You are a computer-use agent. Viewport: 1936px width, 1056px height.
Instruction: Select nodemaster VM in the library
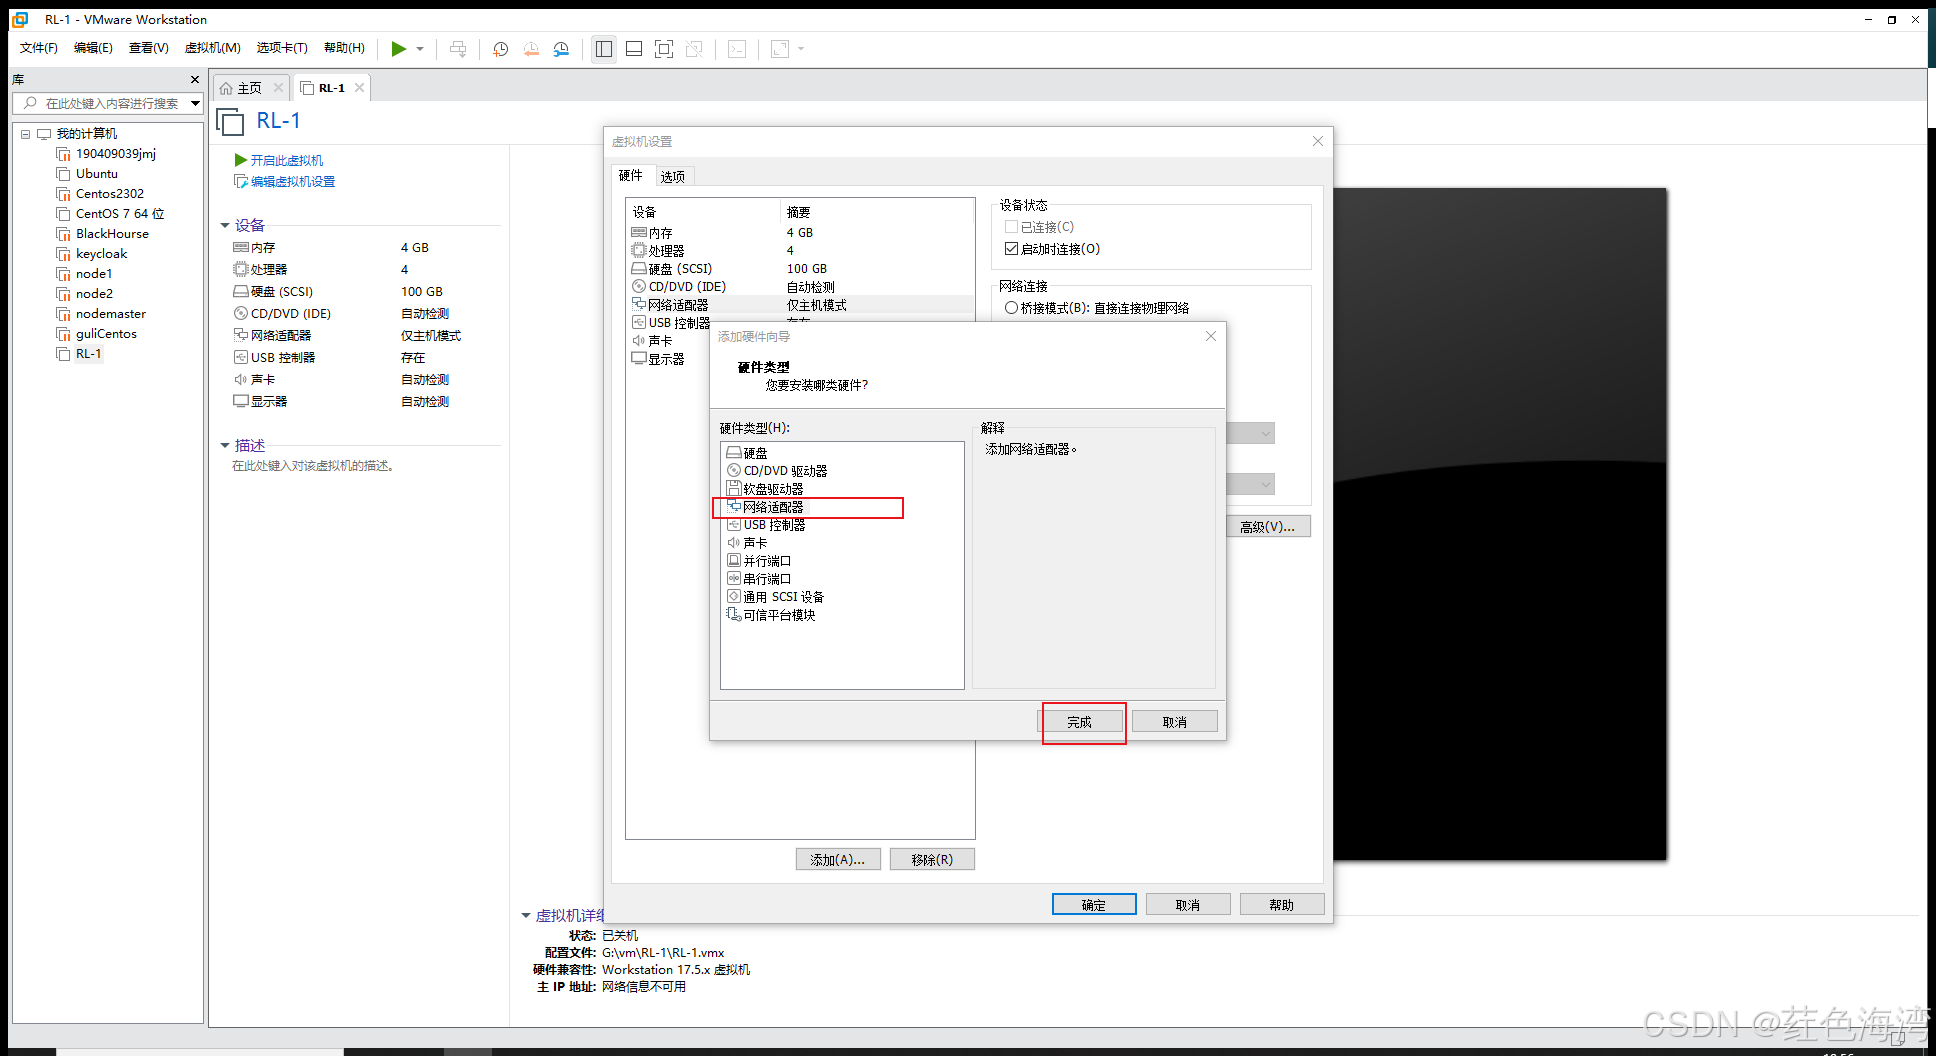110,314
